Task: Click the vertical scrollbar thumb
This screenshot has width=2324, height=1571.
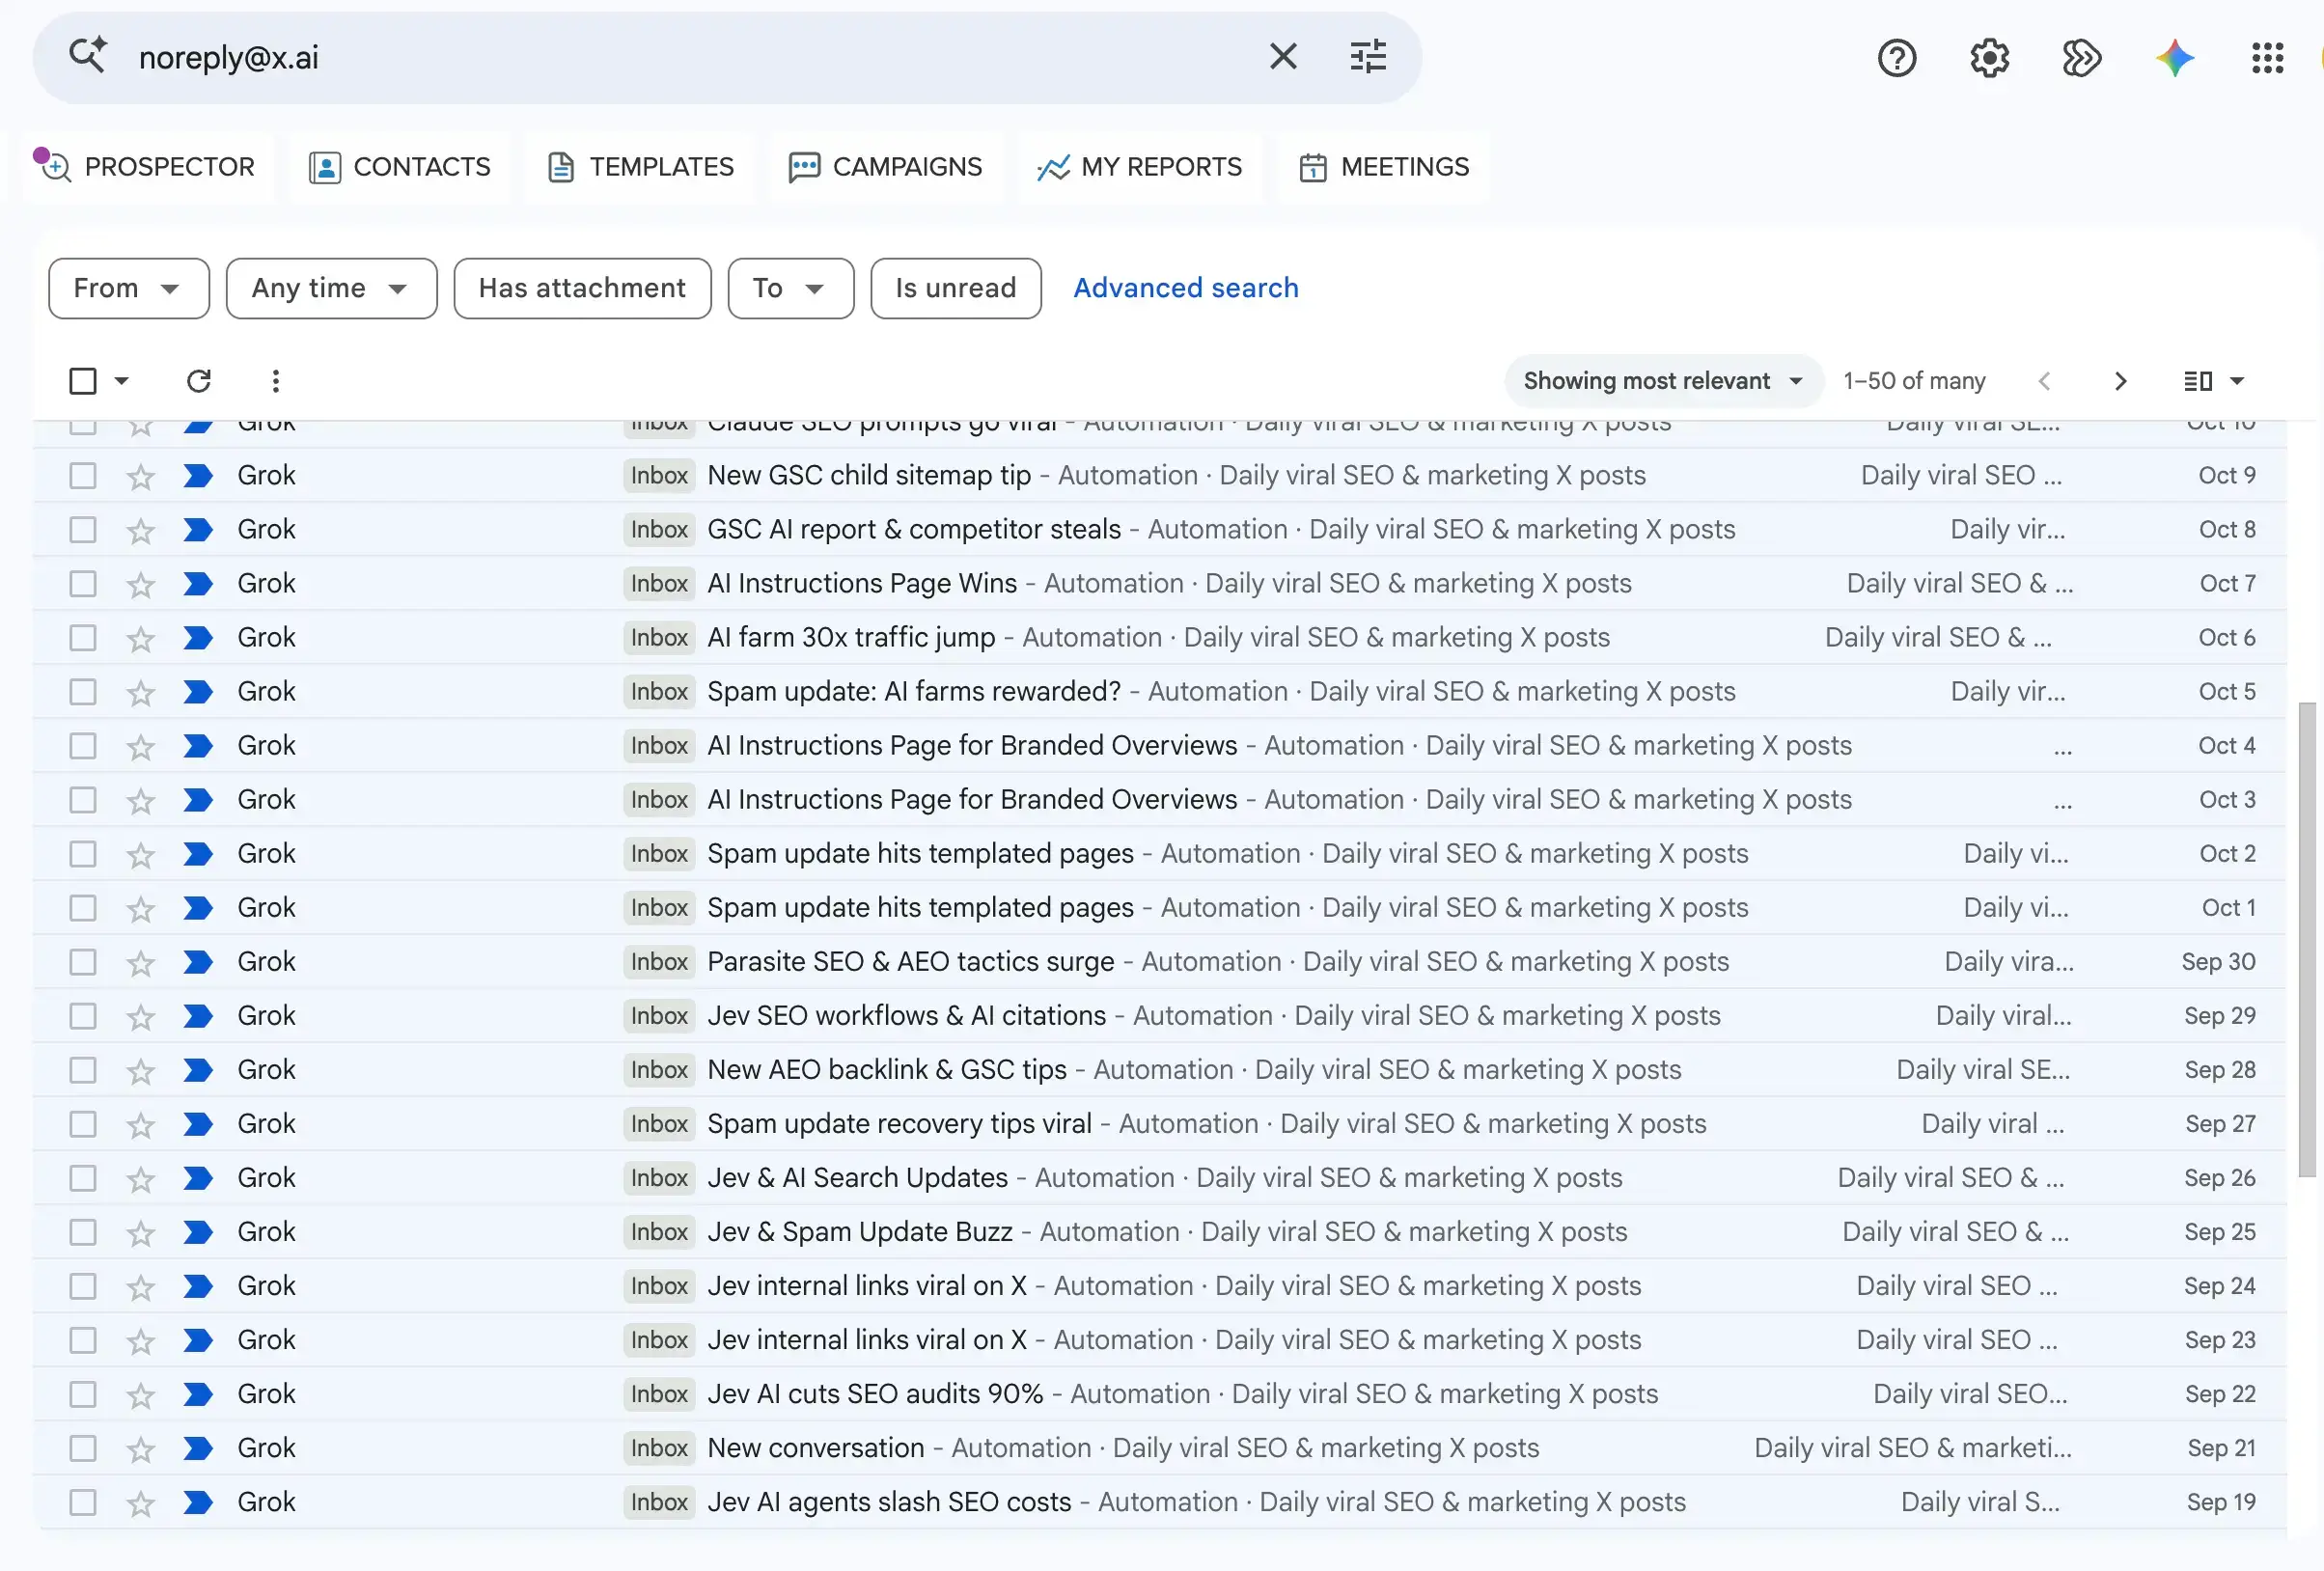Action: click(2307, 940)
